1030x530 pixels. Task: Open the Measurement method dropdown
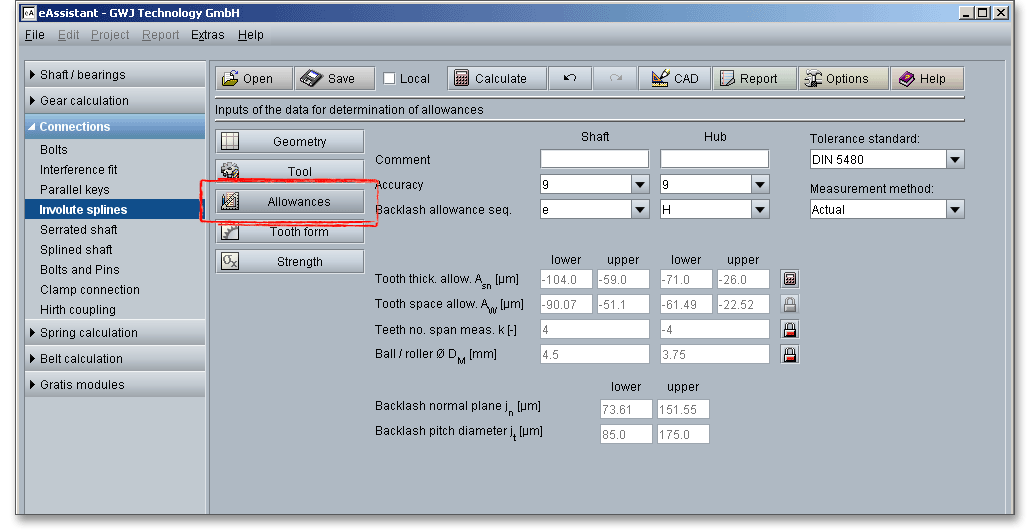[x=955, y=210]
